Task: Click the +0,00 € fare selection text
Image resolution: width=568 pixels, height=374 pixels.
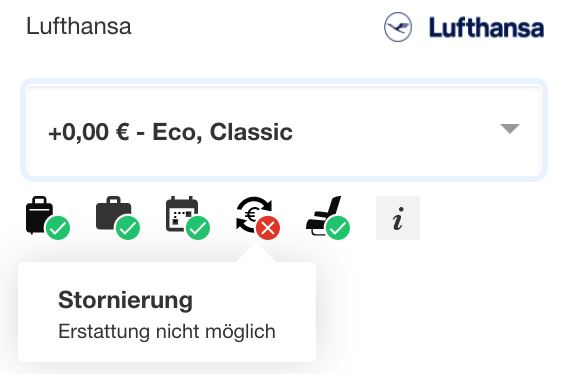Action: click(x=170, y=132)
